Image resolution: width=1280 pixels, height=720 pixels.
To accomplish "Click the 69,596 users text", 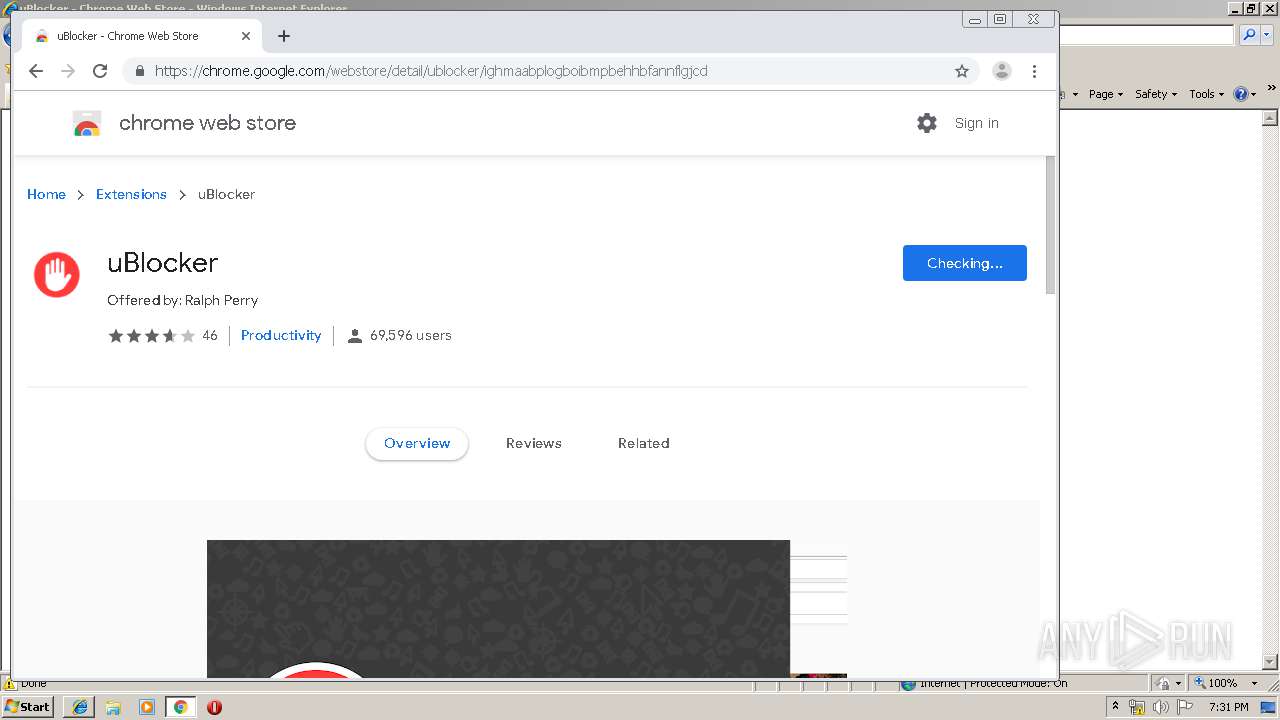I will [410, 336].
